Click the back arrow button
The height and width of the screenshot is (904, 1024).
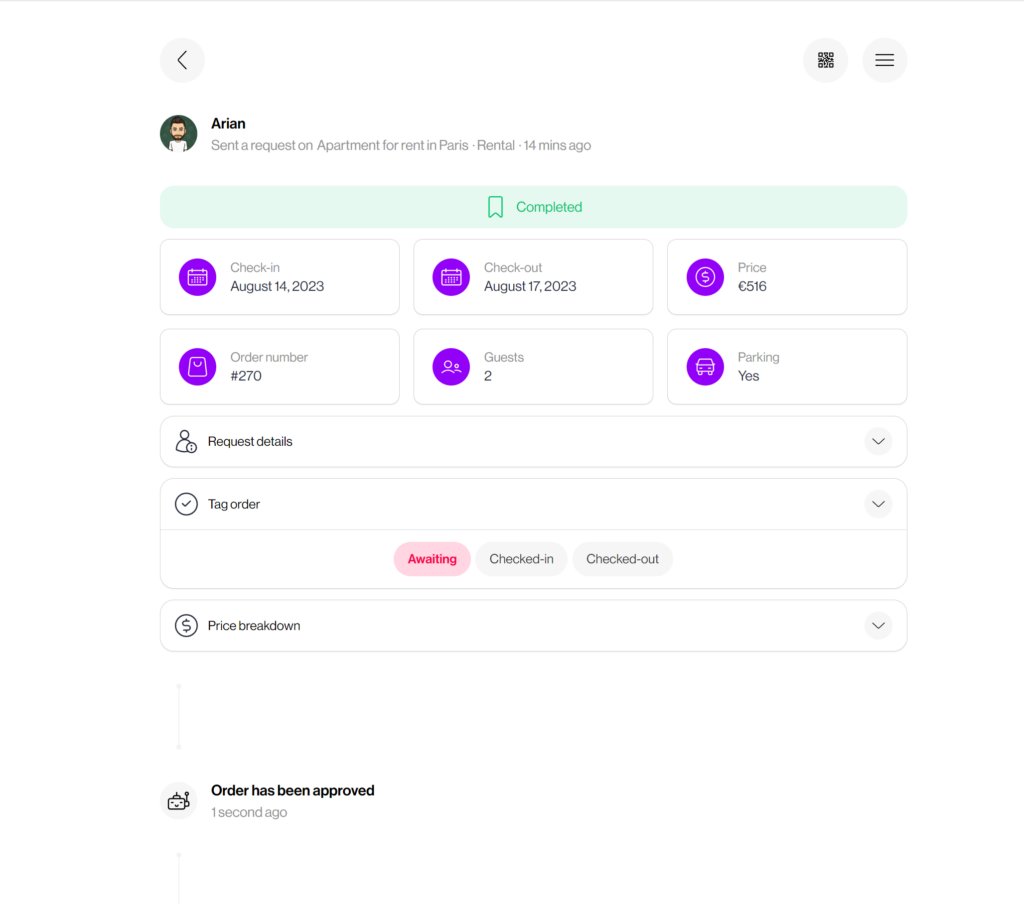click(182, 60)
